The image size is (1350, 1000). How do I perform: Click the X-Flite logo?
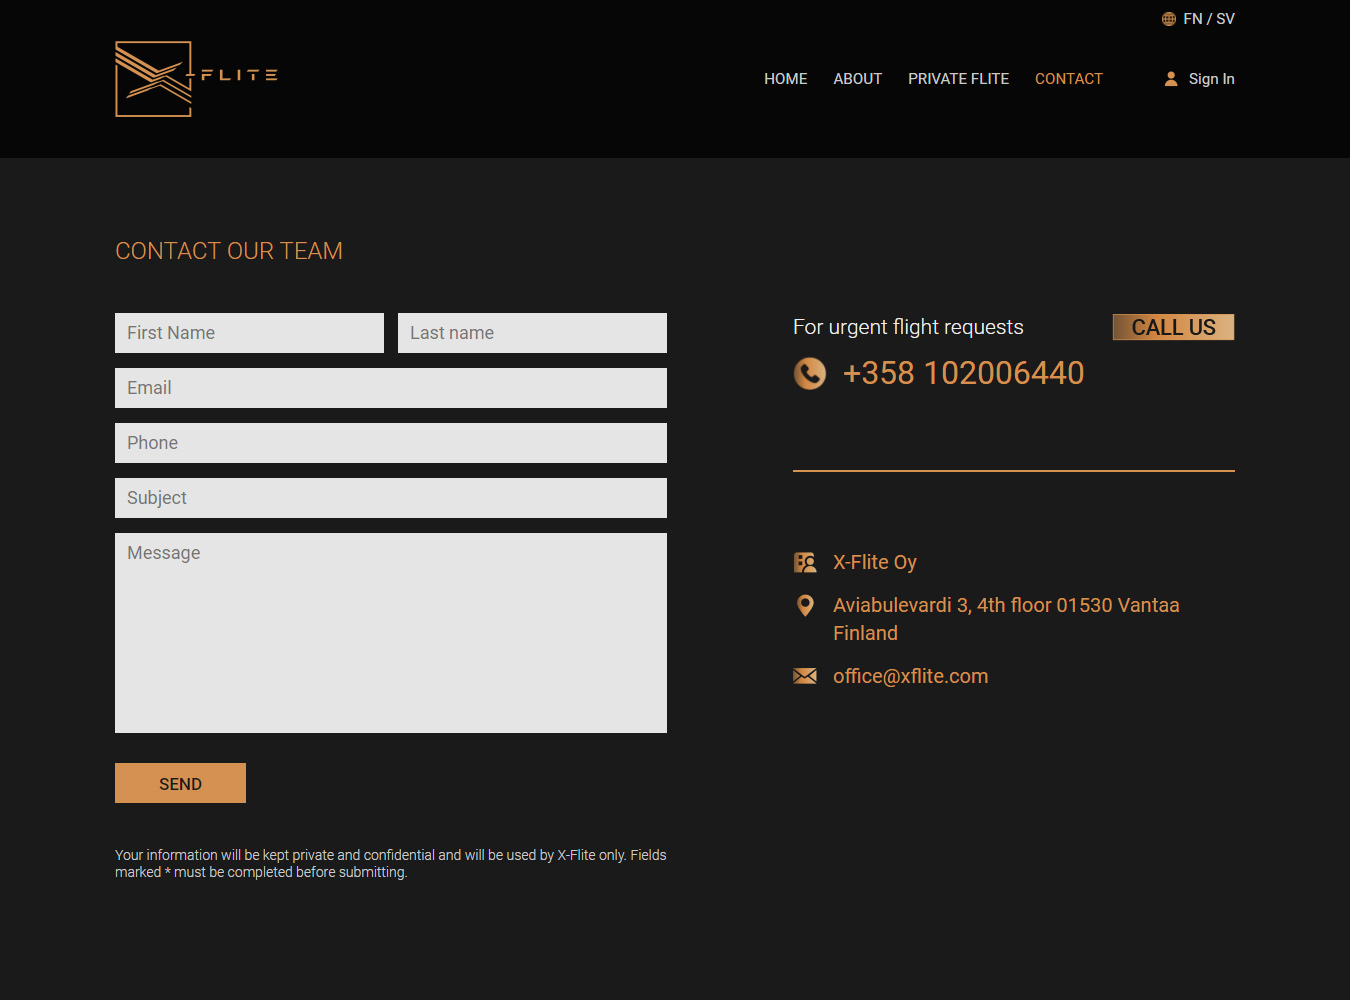coord(196,79)
